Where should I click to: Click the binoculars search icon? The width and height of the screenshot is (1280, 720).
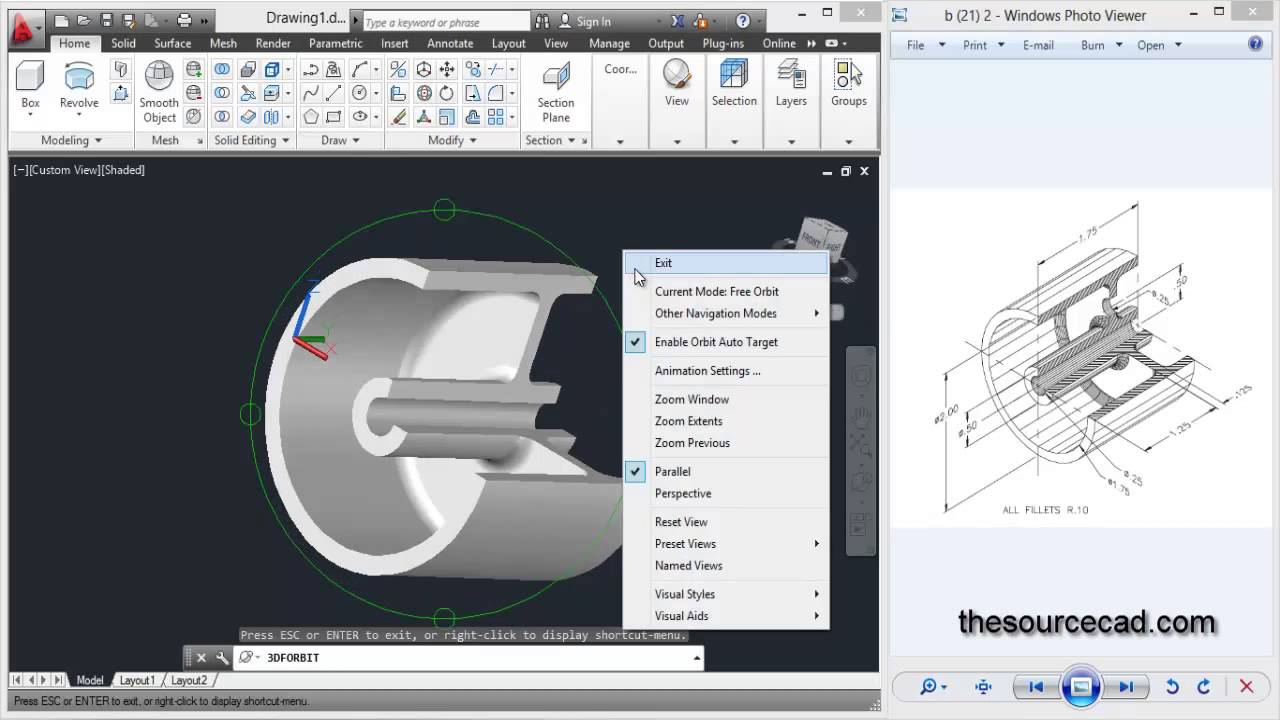click(541, 21)
